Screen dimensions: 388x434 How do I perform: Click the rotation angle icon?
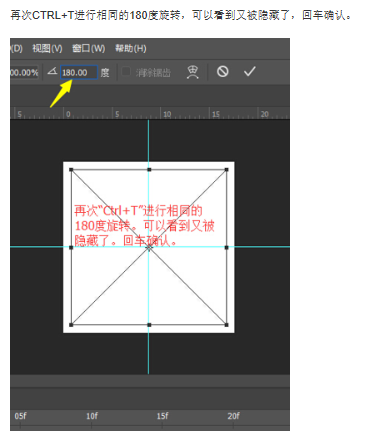(52, 71)
